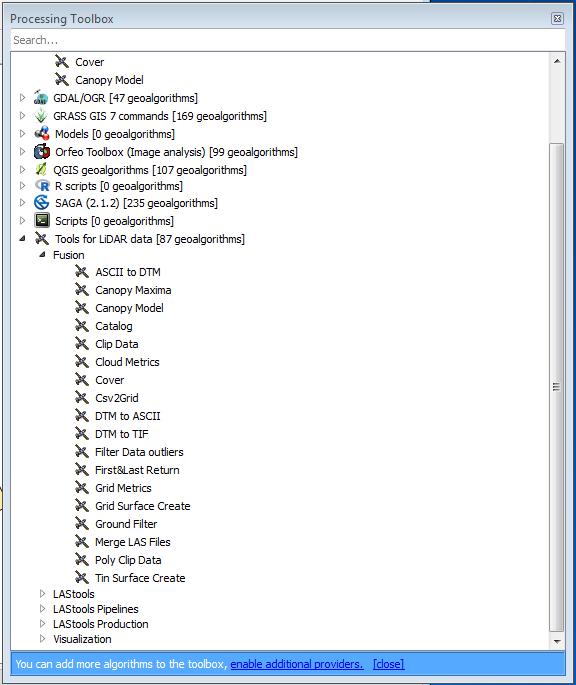The image size is (576, 685).
Task: Expand the Models group
Action: (22, 133)
